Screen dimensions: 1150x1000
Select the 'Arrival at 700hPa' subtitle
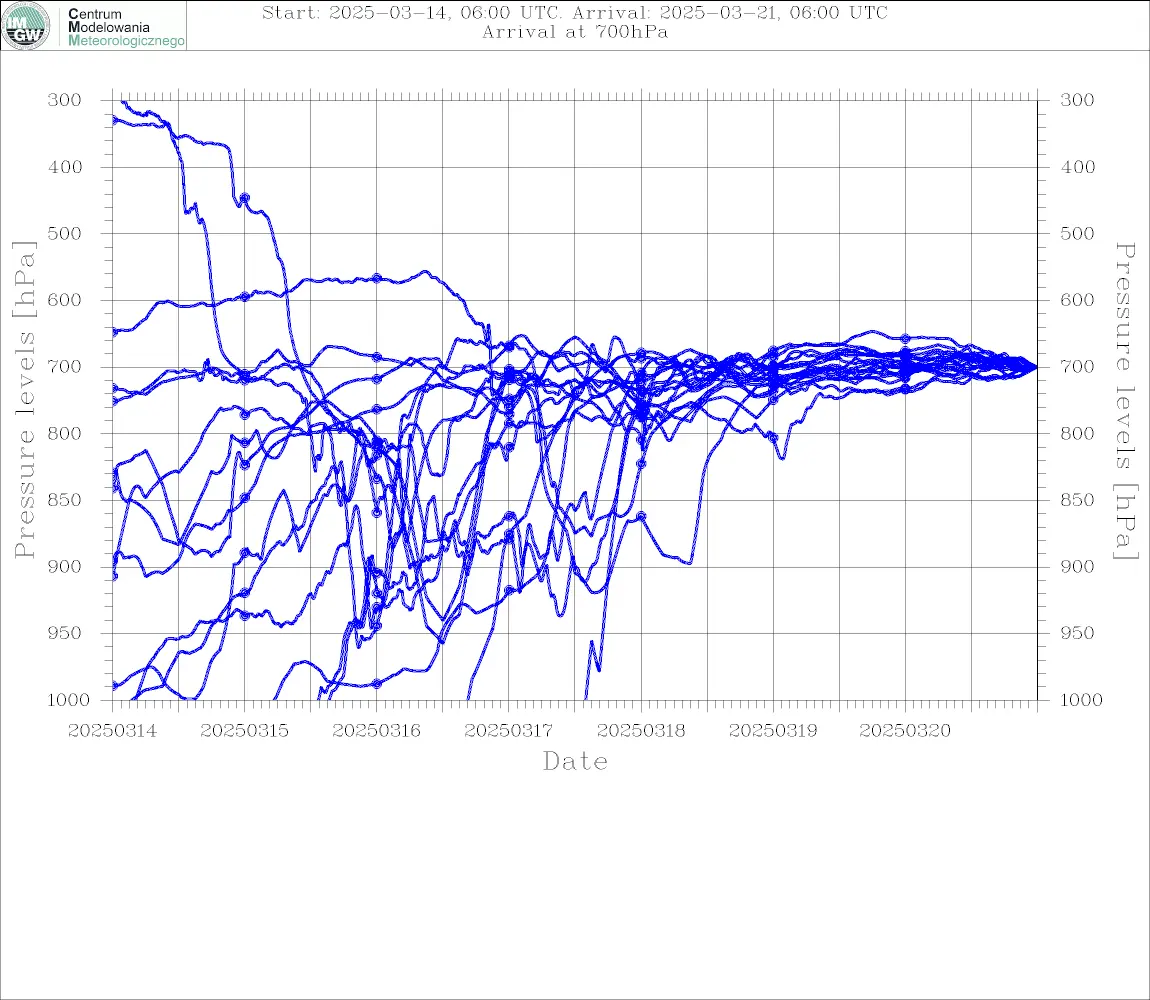click(x=575, y=32)
